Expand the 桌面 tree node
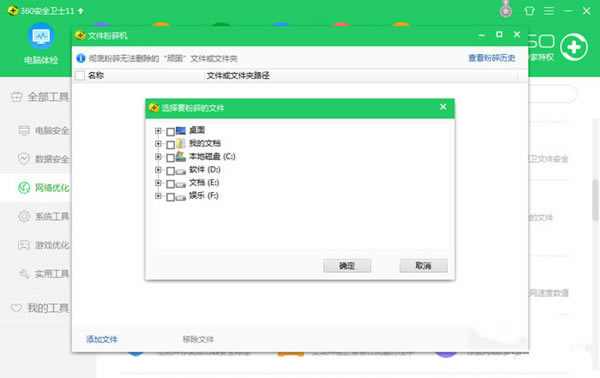 (158, 131)
